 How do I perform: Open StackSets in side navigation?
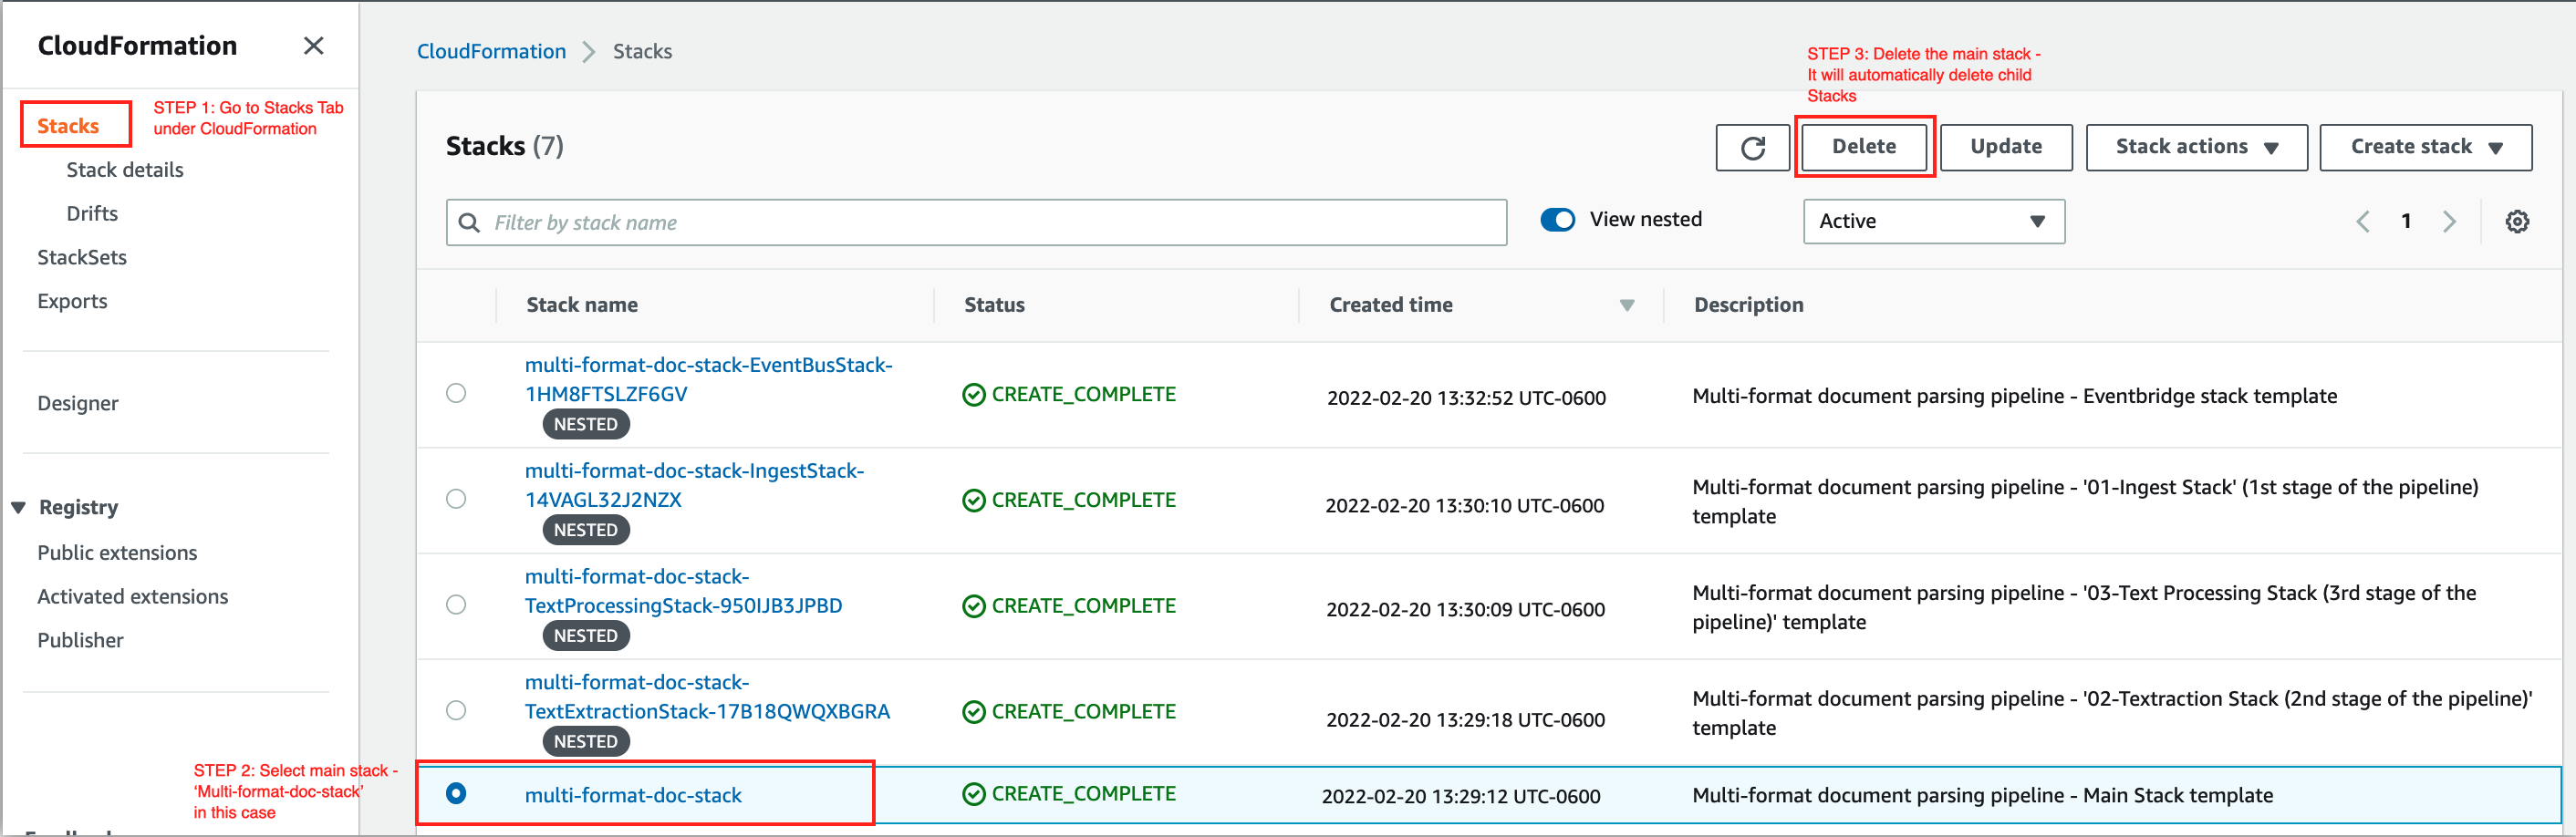click(x=82, y=258)
